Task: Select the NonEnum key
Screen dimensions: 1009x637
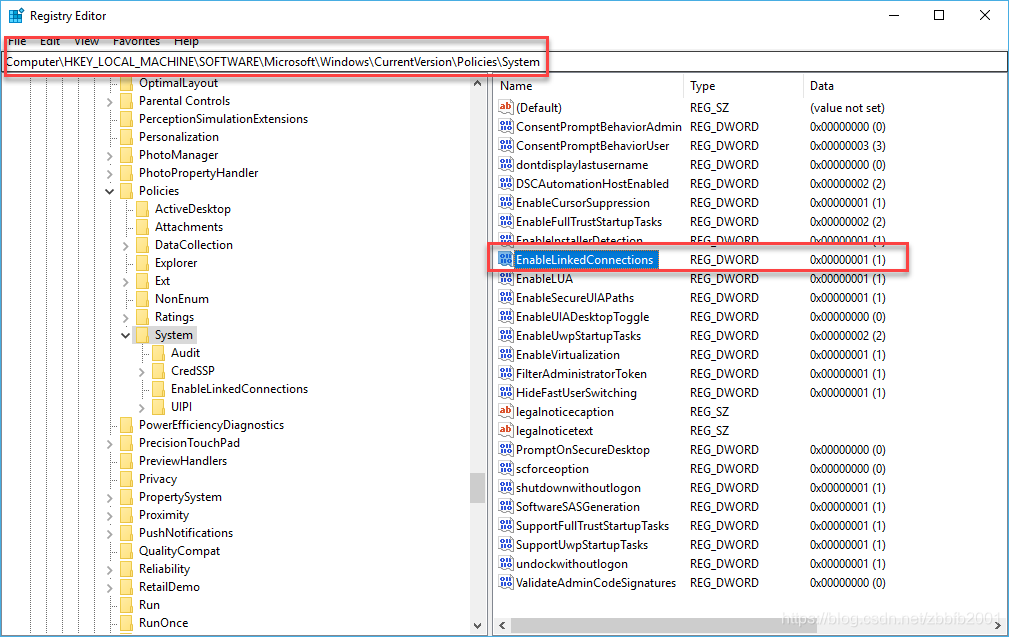Action: coord(181,299)
